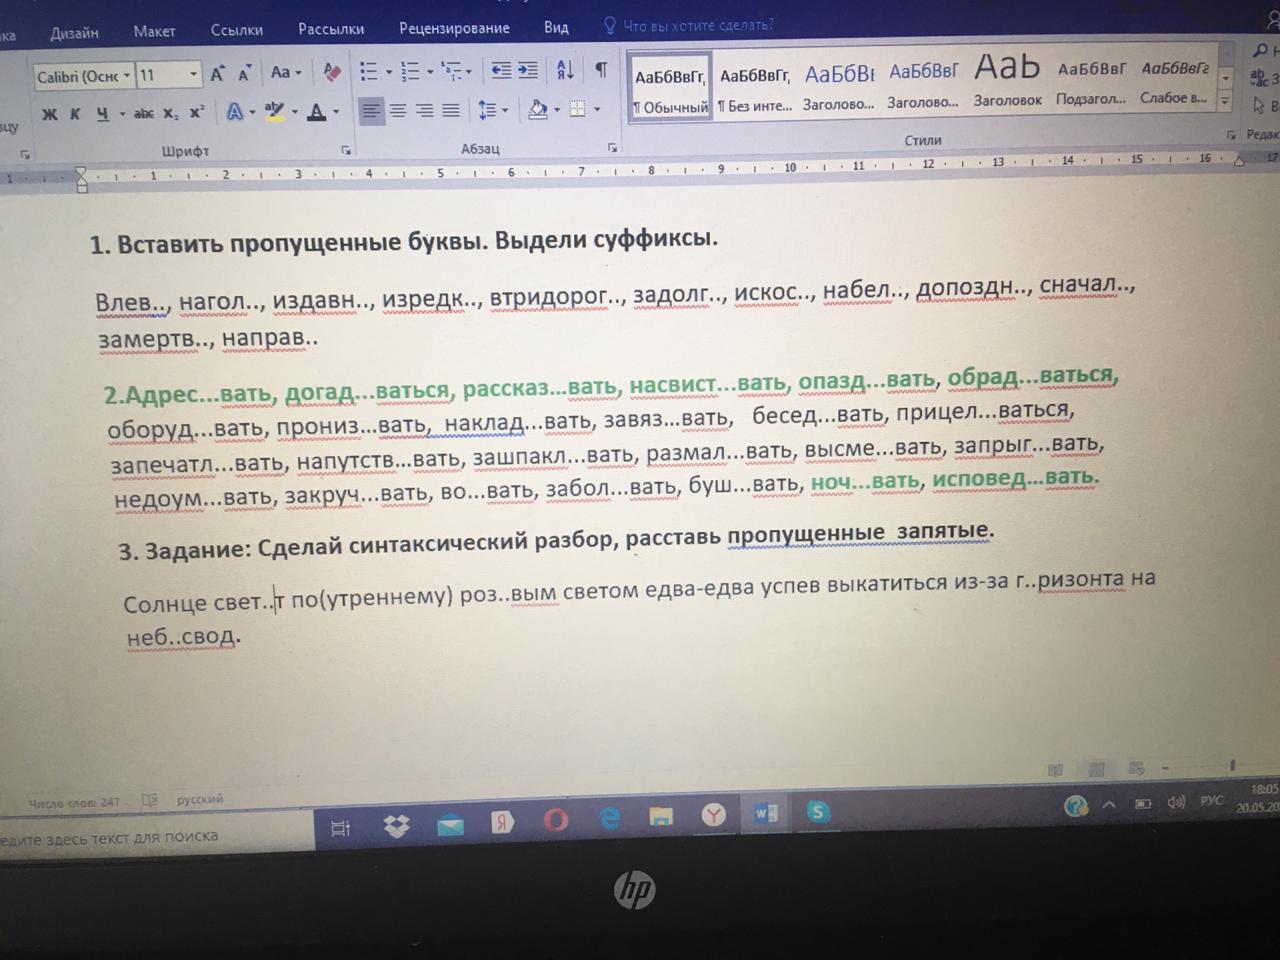Open the Дизайн ribbon tab
Viewport: 1280px width, 960px height.
coord(74,33)
